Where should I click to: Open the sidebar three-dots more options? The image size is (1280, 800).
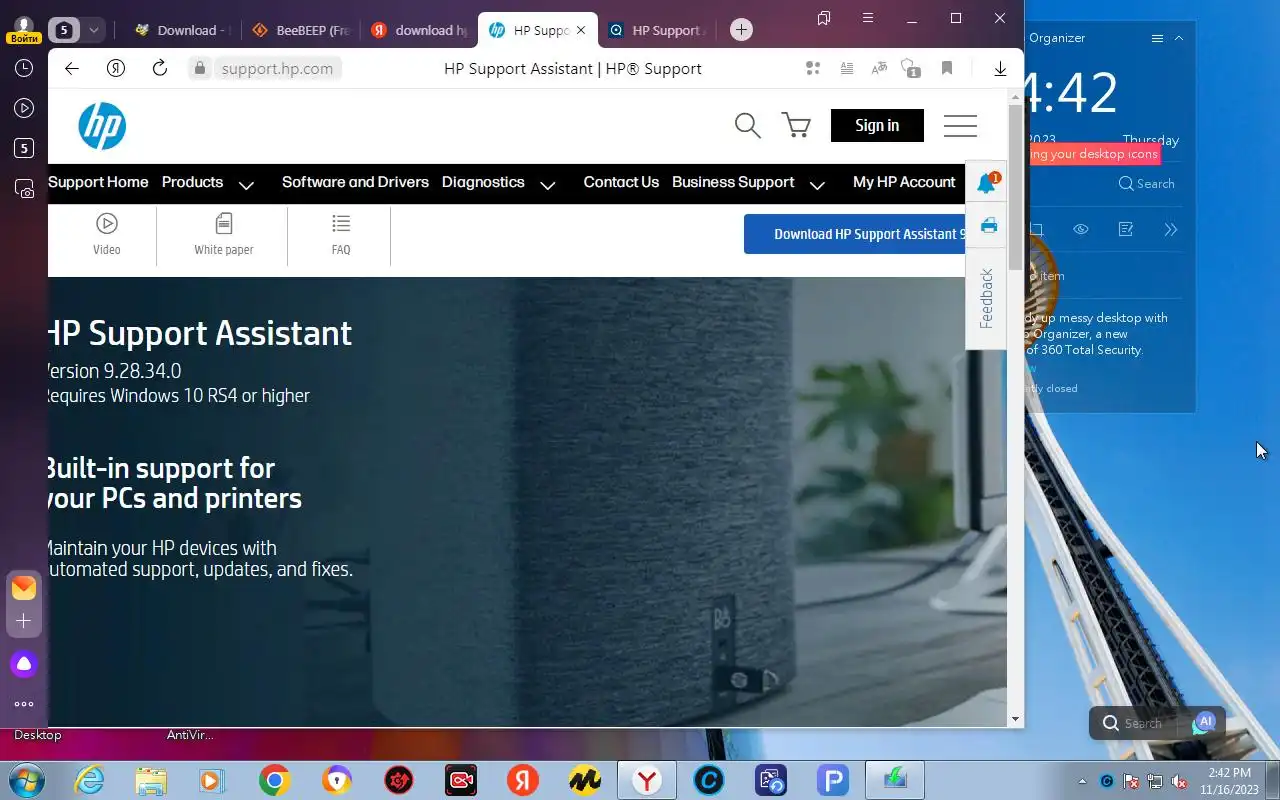[24, 704]
